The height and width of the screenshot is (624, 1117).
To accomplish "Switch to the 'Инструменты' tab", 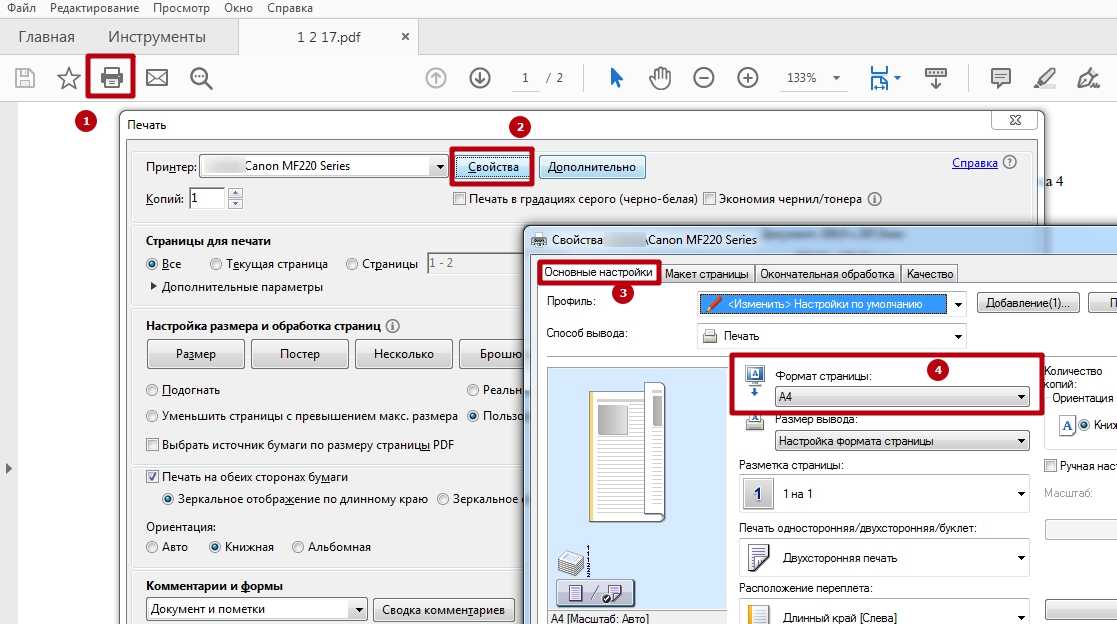I will pos(157,36).
